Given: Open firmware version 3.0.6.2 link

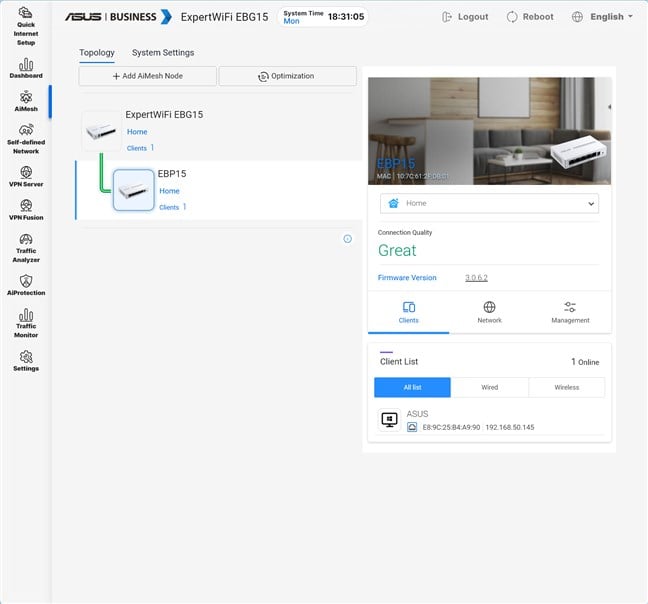Looking at the screenshot, I should tap(476, 278).
